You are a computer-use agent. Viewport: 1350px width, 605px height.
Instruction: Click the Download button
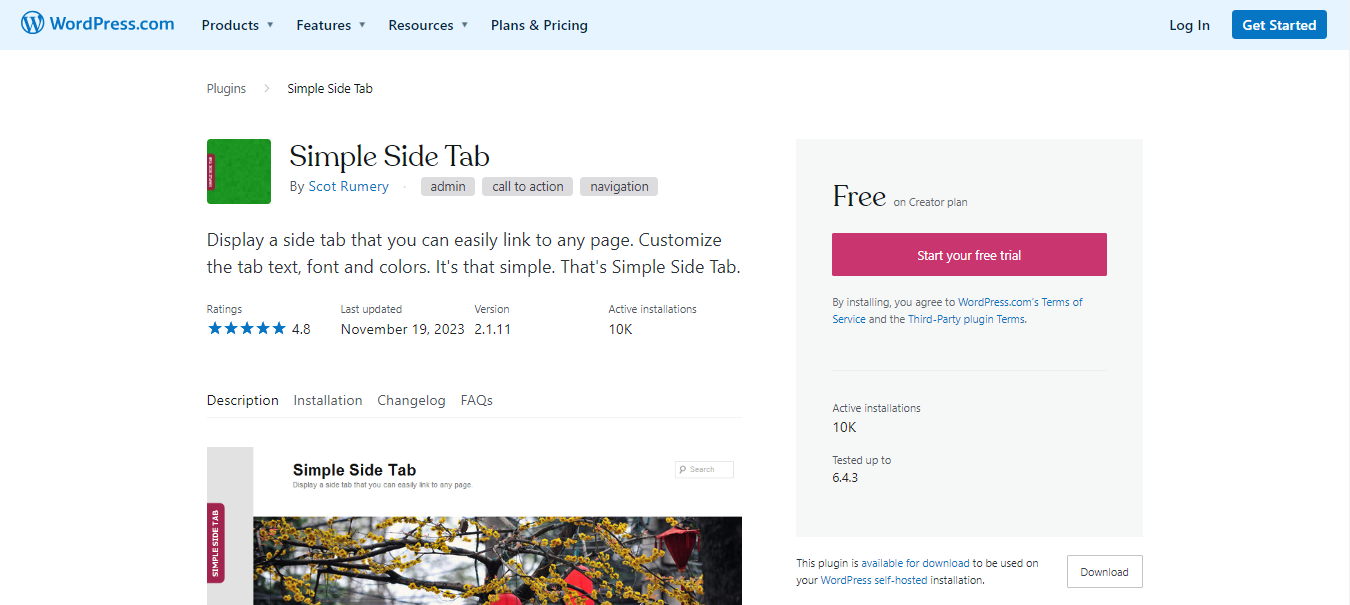click(x=1104, y=571)
